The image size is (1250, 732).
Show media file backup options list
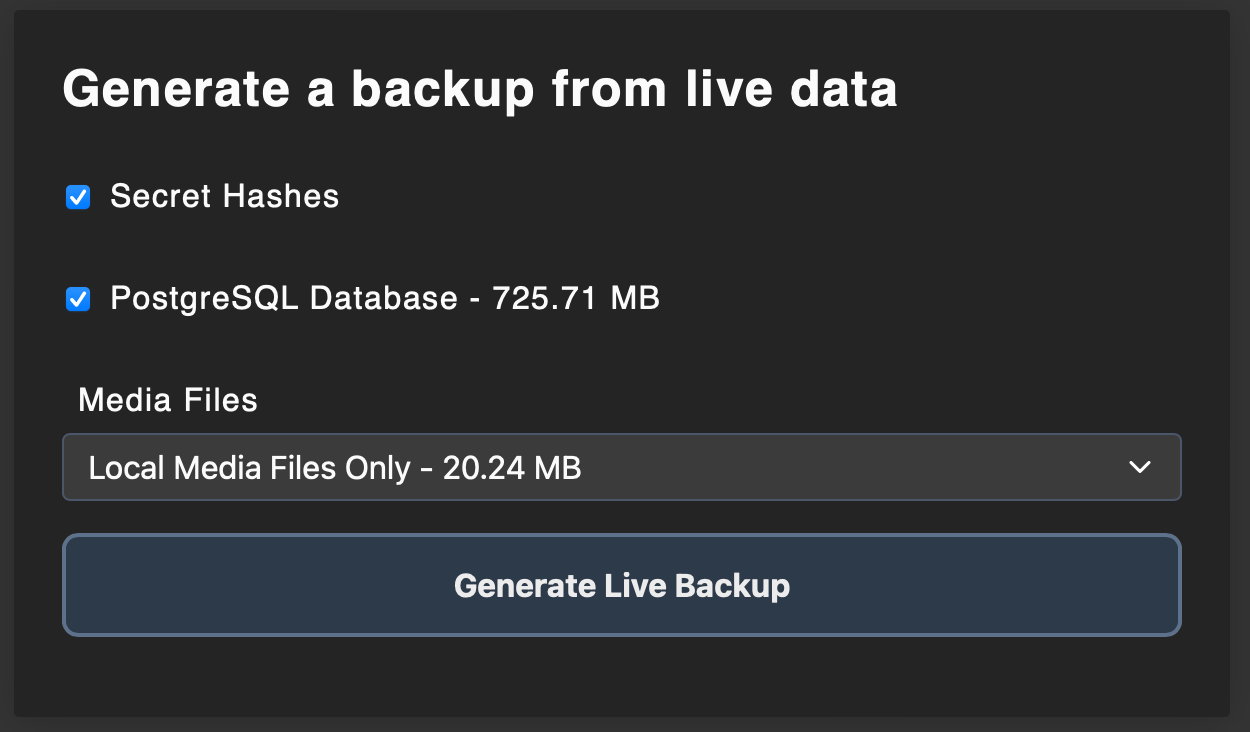click(621, 467)
